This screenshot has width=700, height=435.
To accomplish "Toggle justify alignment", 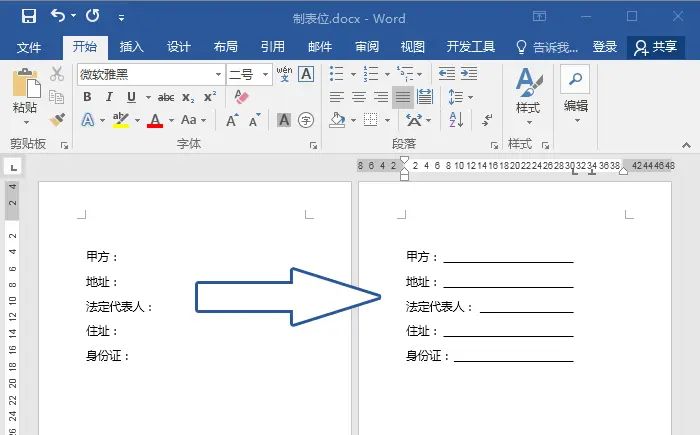I will [403, 97].
